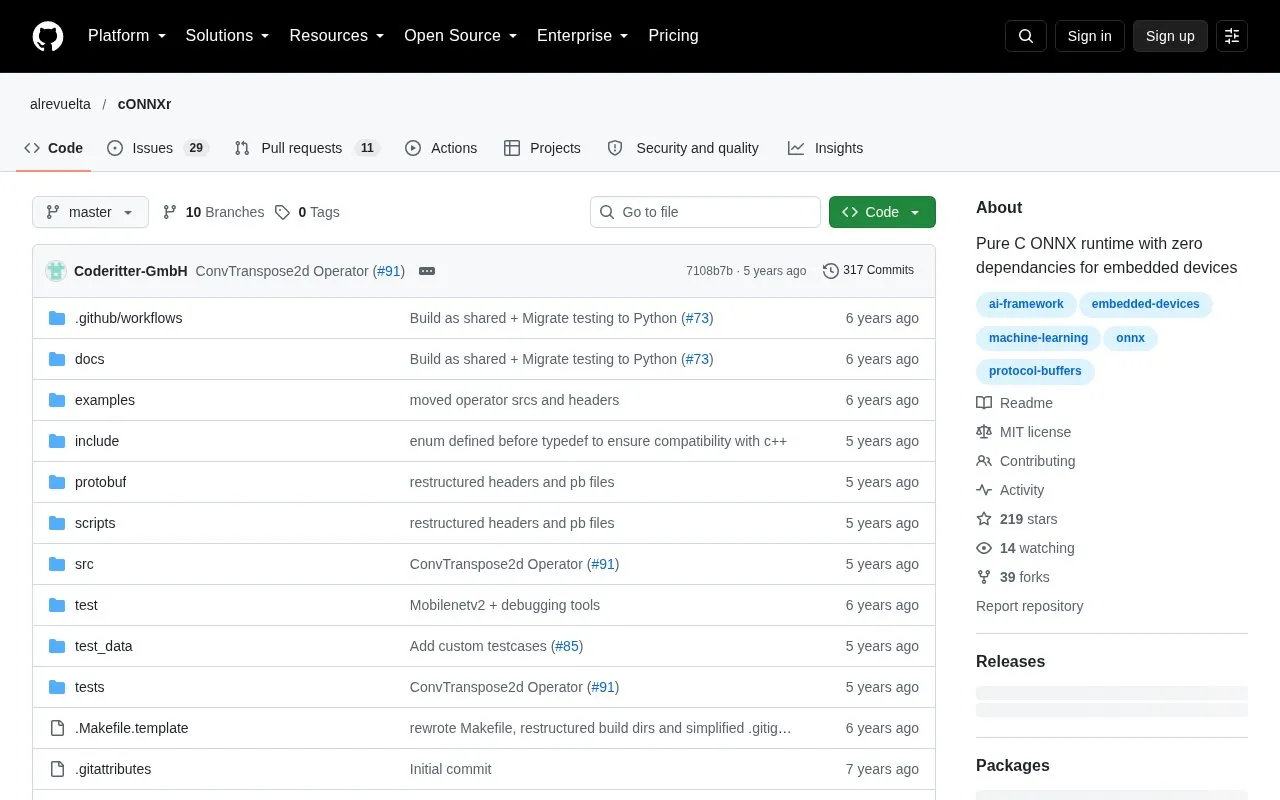Click the Go to file field
This screenshot has height=800, width=1280.
[x=705, y=212]
